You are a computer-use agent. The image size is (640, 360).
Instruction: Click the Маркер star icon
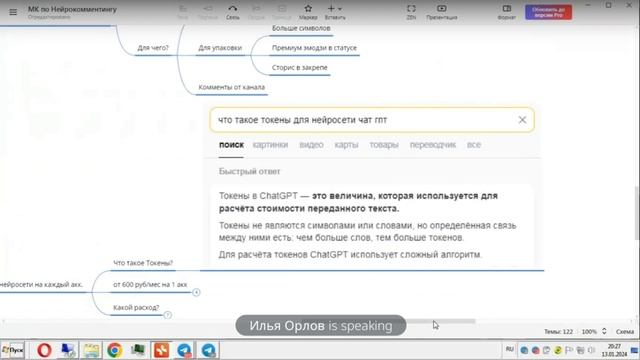[308, 12]
